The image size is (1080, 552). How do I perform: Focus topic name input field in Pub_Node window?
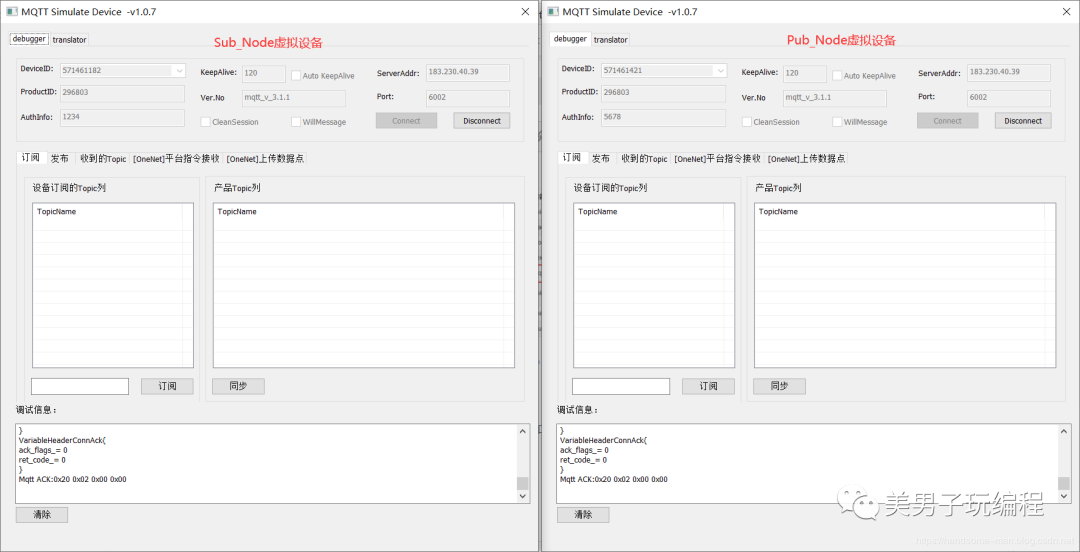[621, 386]
